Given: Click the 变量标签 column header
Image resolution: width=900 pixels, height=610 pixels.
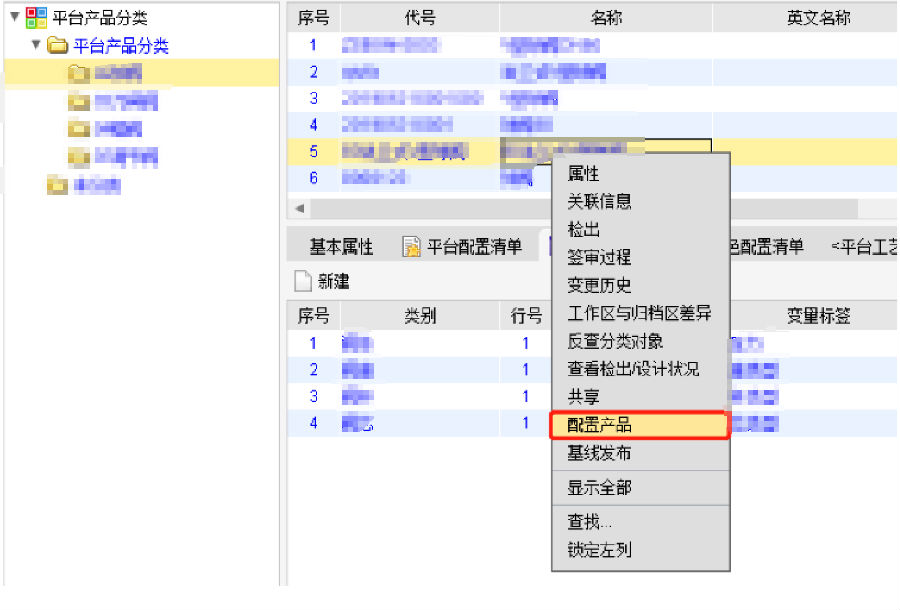Looking at the screenshot, I should pos(818,316).
